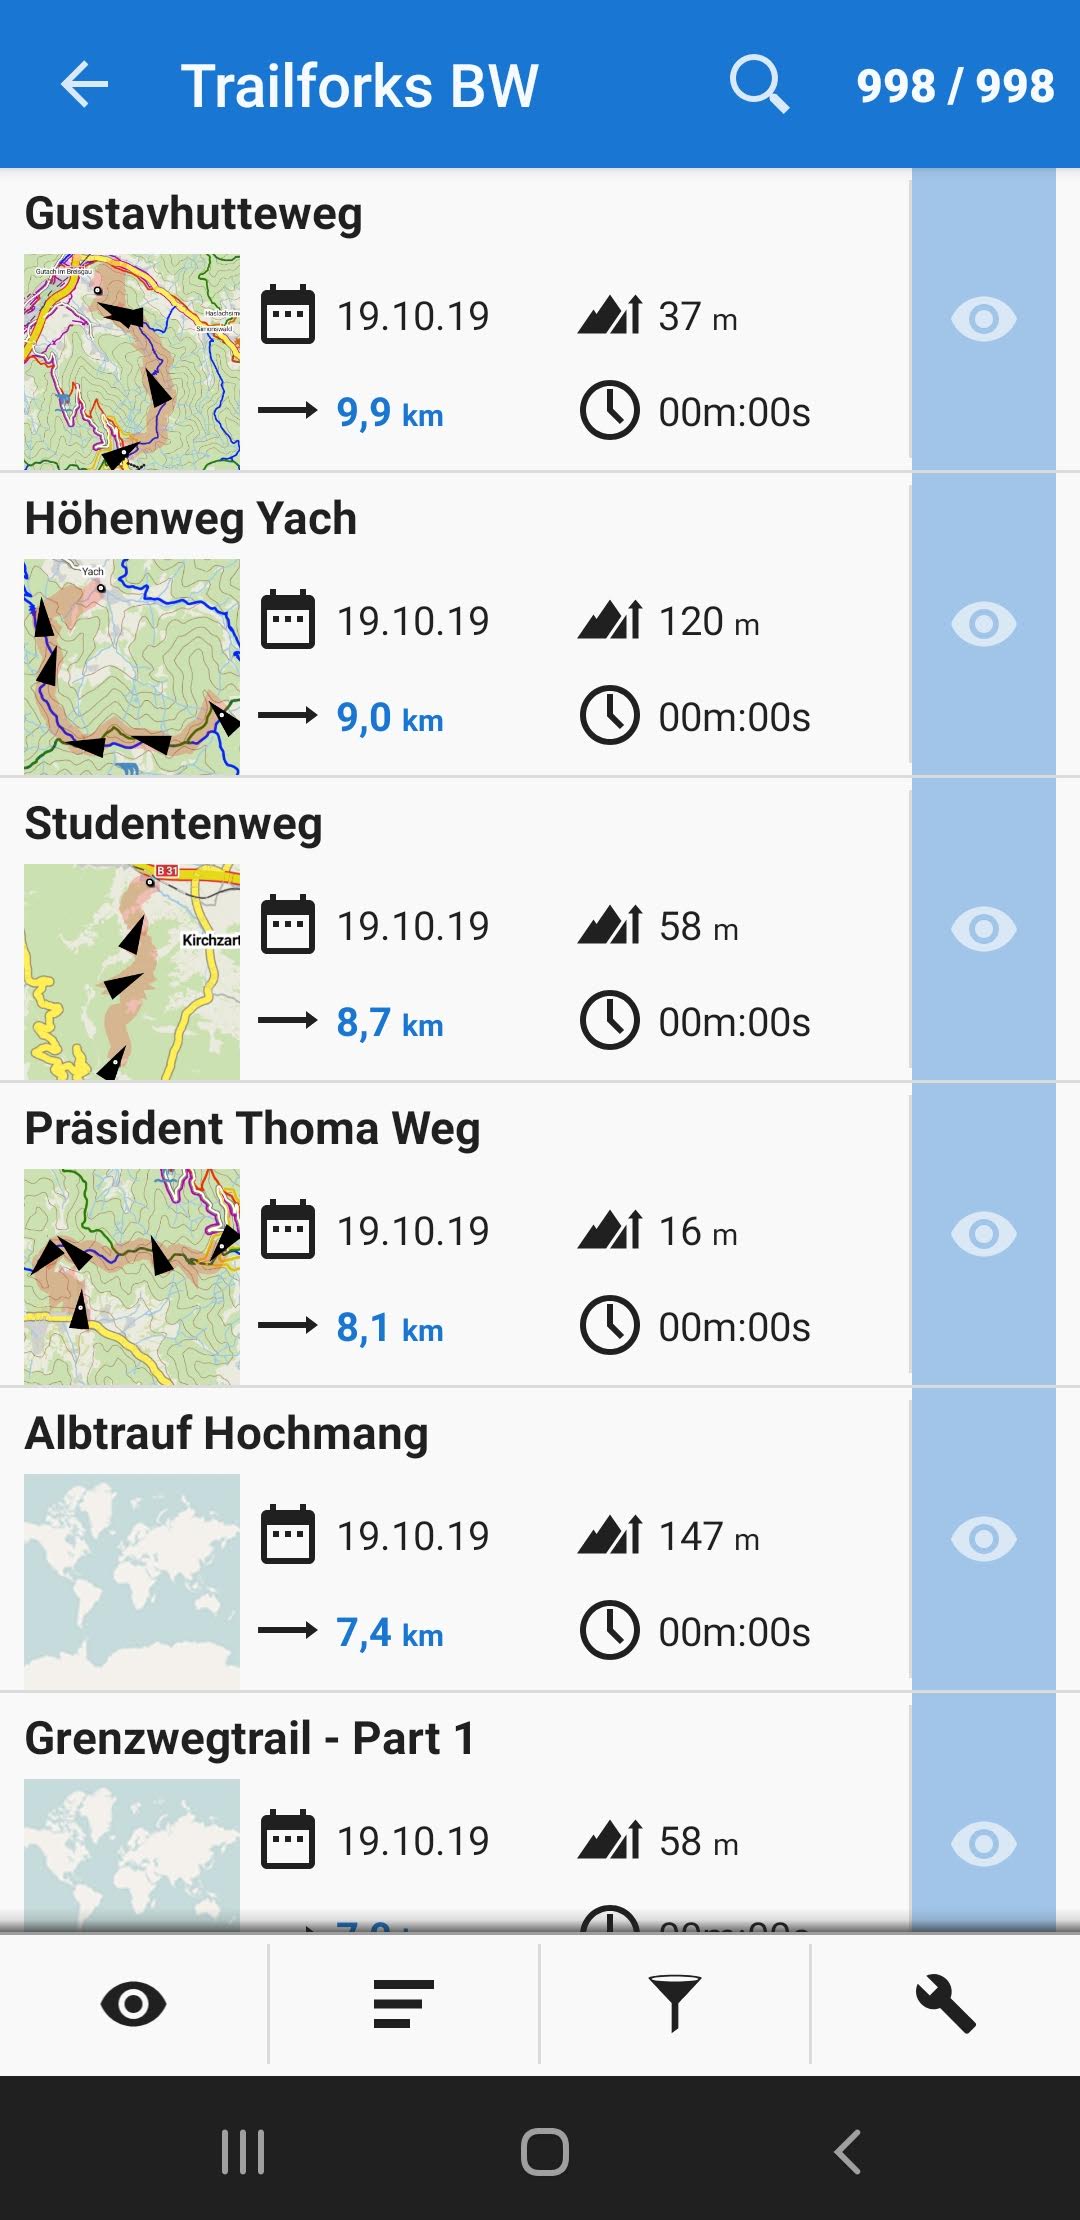1080x2220 pixels.
Task: Open search in Trailforks BW list
Action: 759,84
